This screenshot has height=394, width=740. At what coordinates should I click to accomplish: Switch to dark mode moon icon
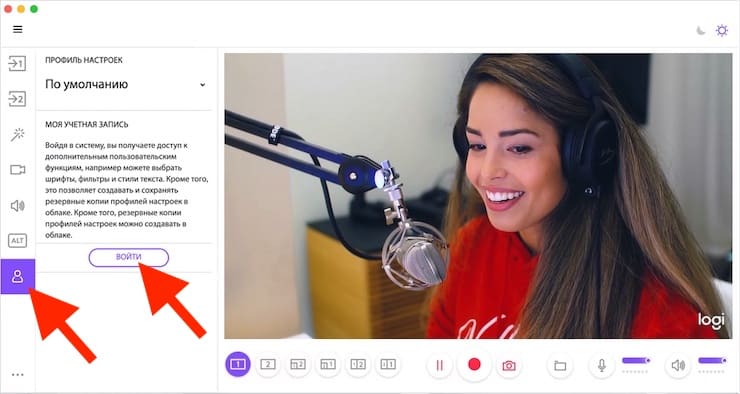point(701,31)
